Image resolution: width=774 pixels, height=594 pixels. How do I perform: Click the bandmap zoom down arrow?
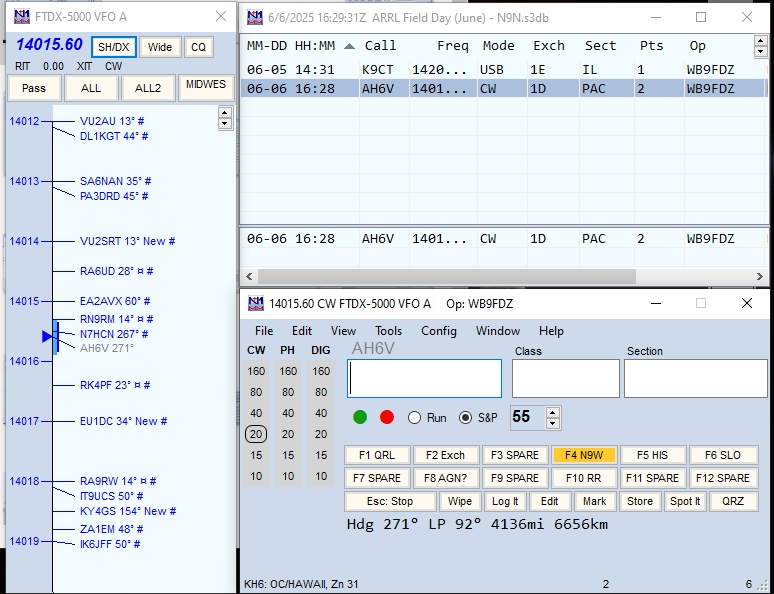coord(225,124)
